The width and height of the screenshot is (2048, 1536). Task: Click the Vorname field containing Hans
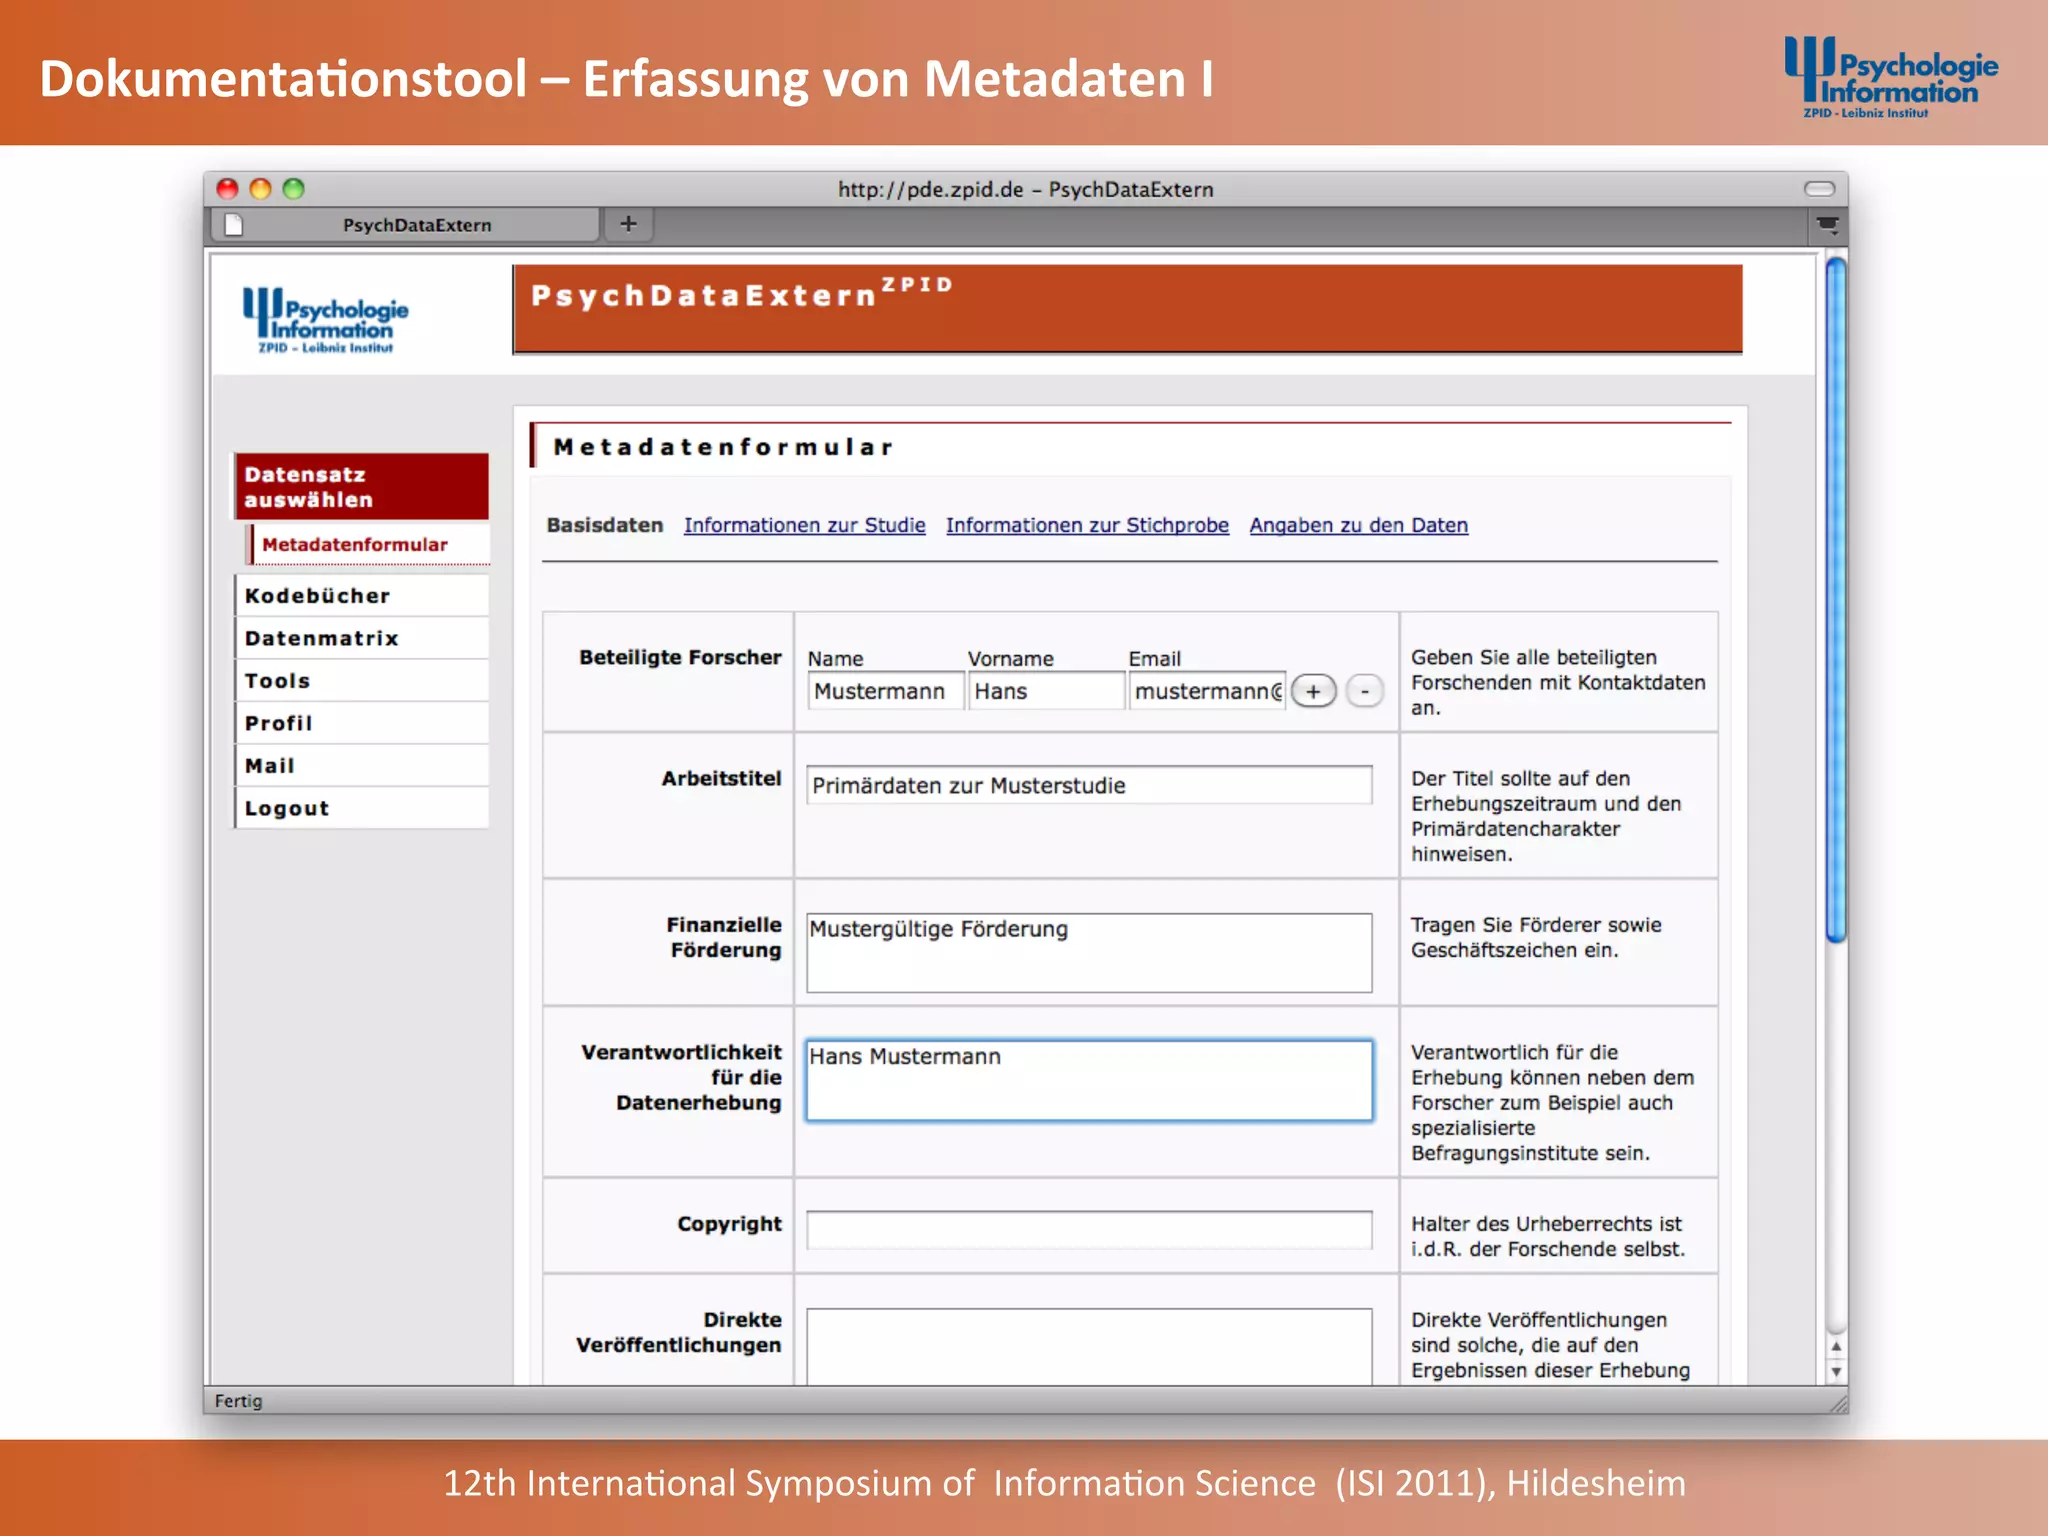tap(1046, 691)
